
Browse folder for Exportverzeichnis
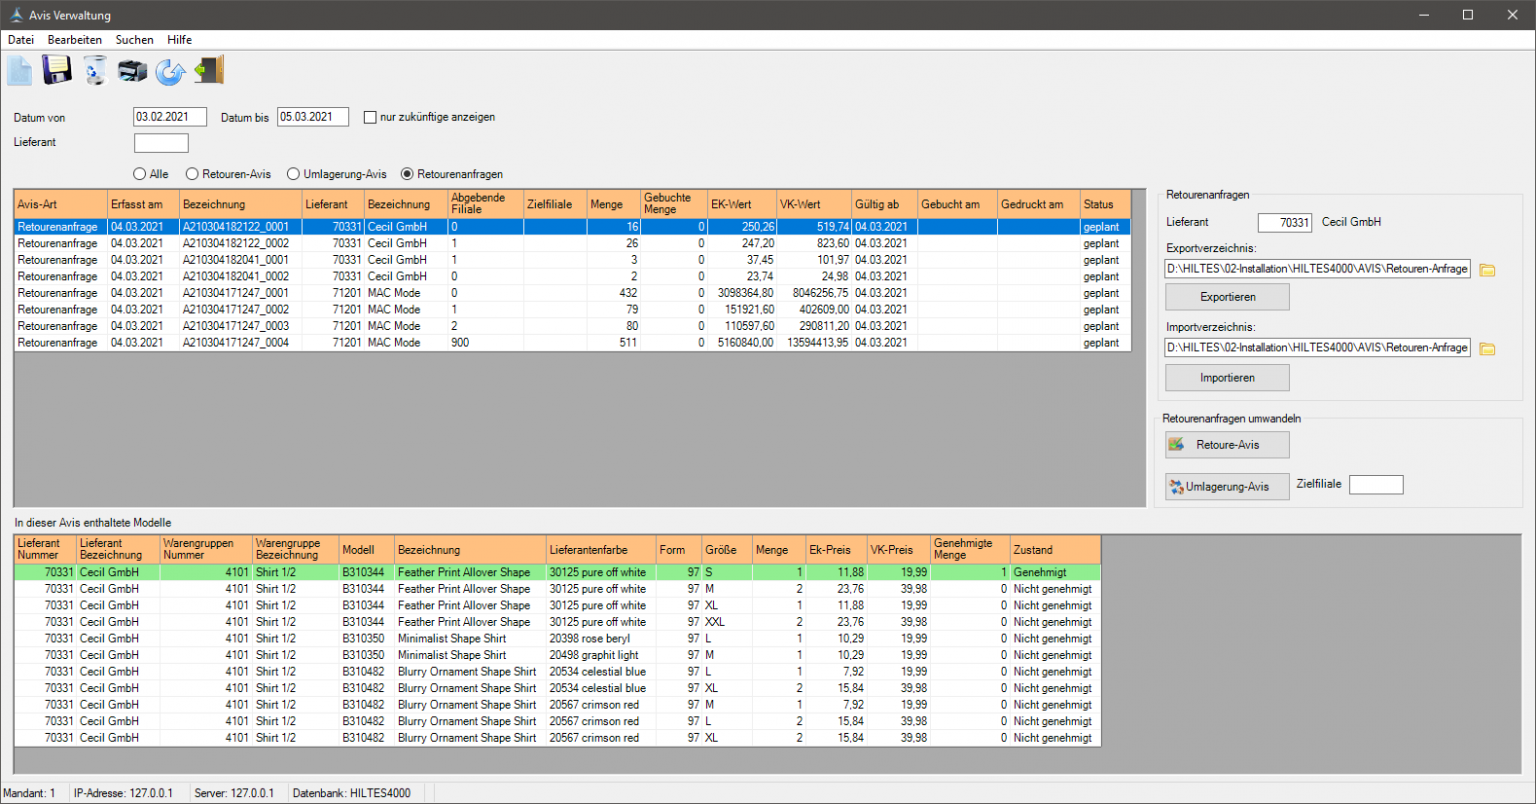tap(1487, 270)
